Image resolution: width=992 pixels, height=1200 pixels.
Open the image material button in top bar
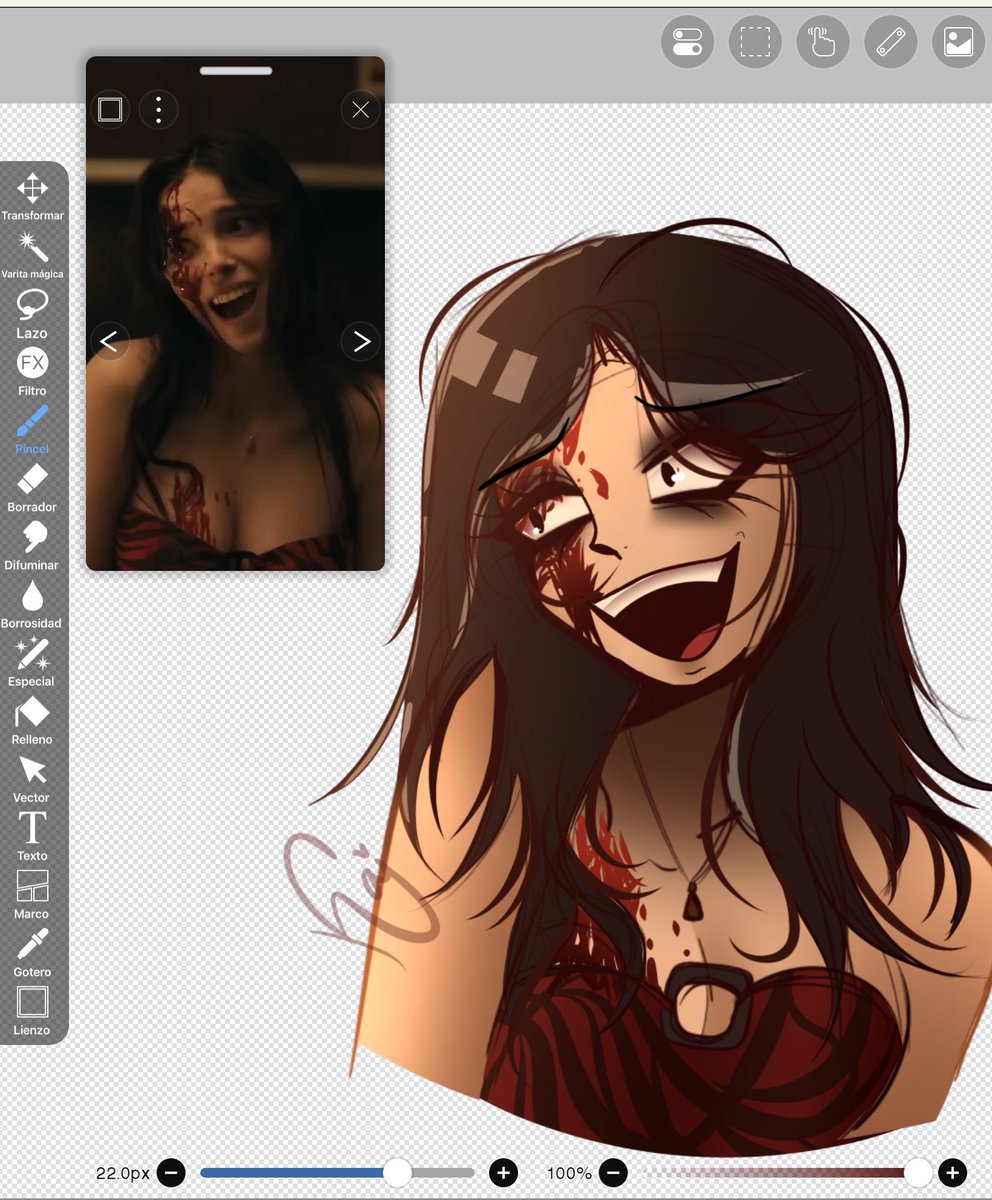click(x=958, y=42)
